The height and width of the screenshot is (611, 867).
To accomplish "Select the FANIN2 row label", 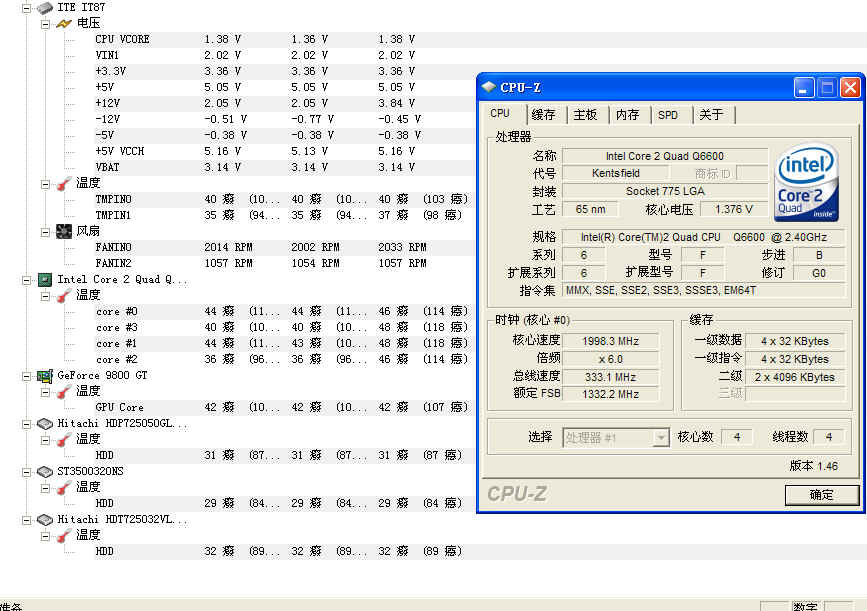I will [x=113, y=263].
